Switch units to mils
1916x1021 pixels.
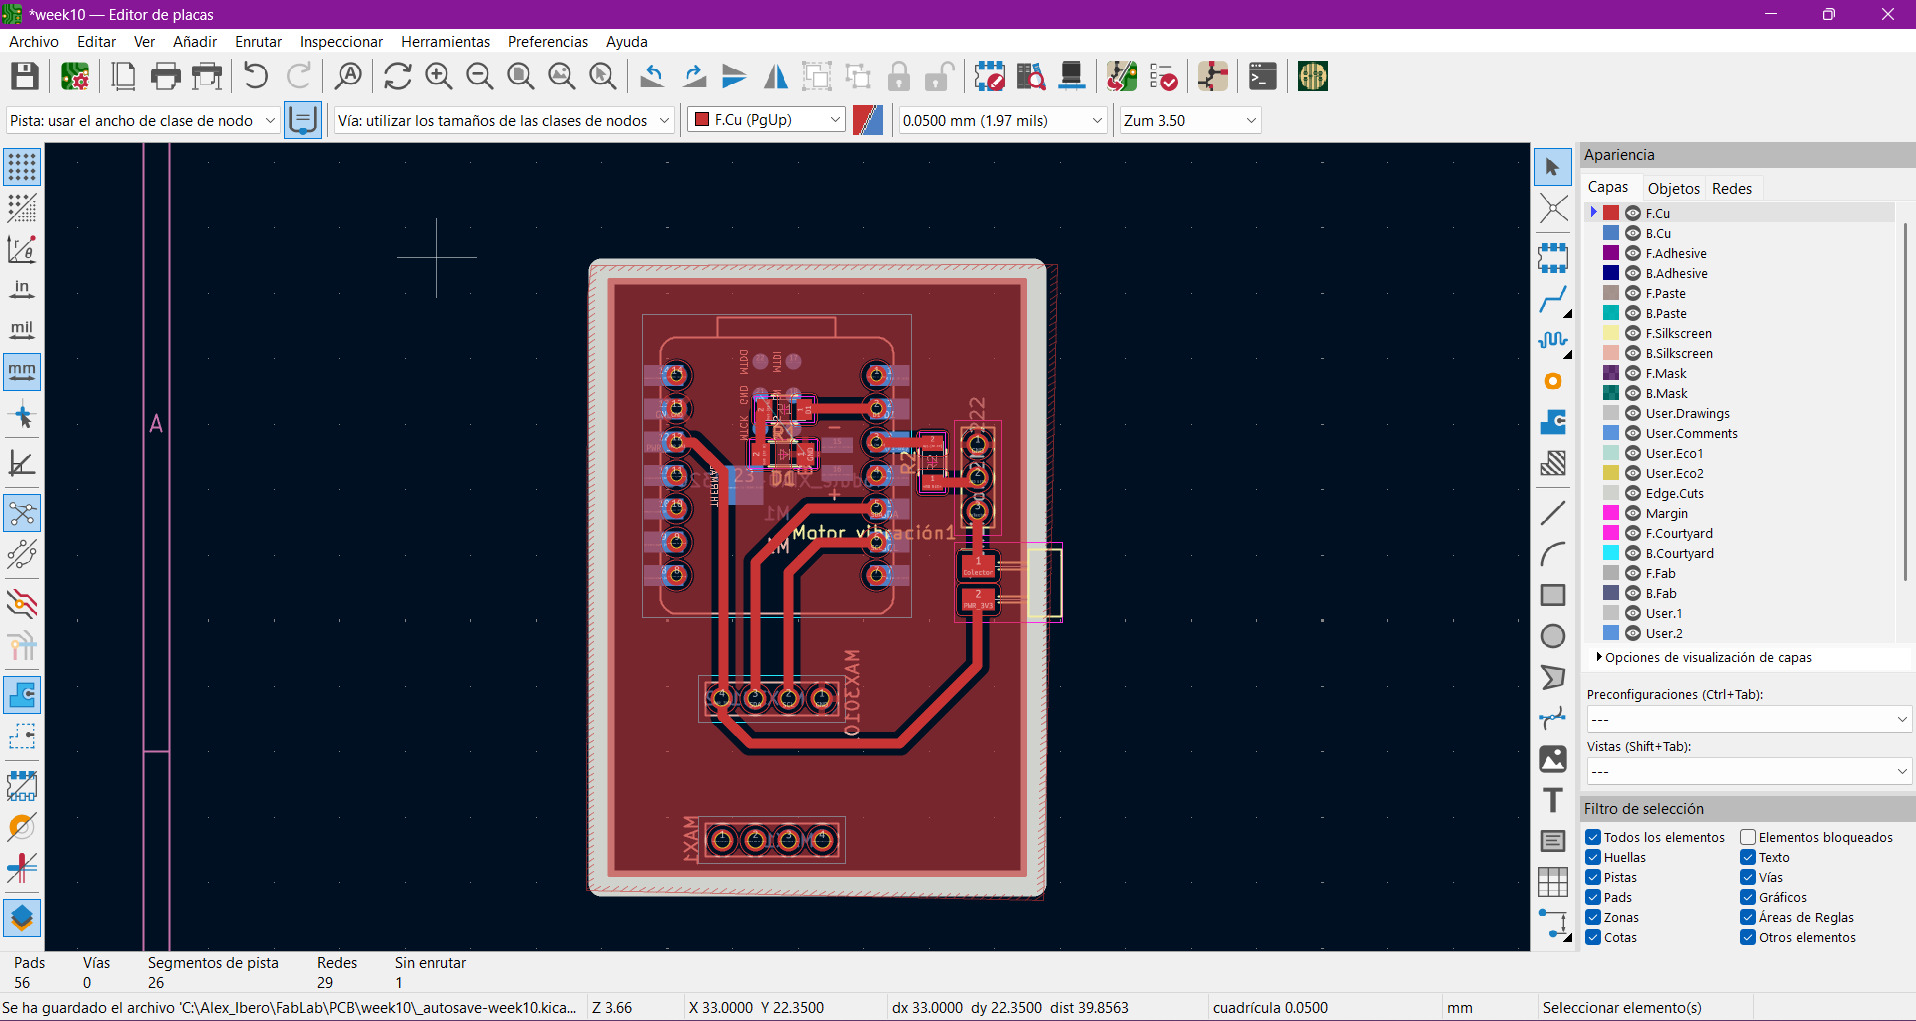tap(22, 330)
